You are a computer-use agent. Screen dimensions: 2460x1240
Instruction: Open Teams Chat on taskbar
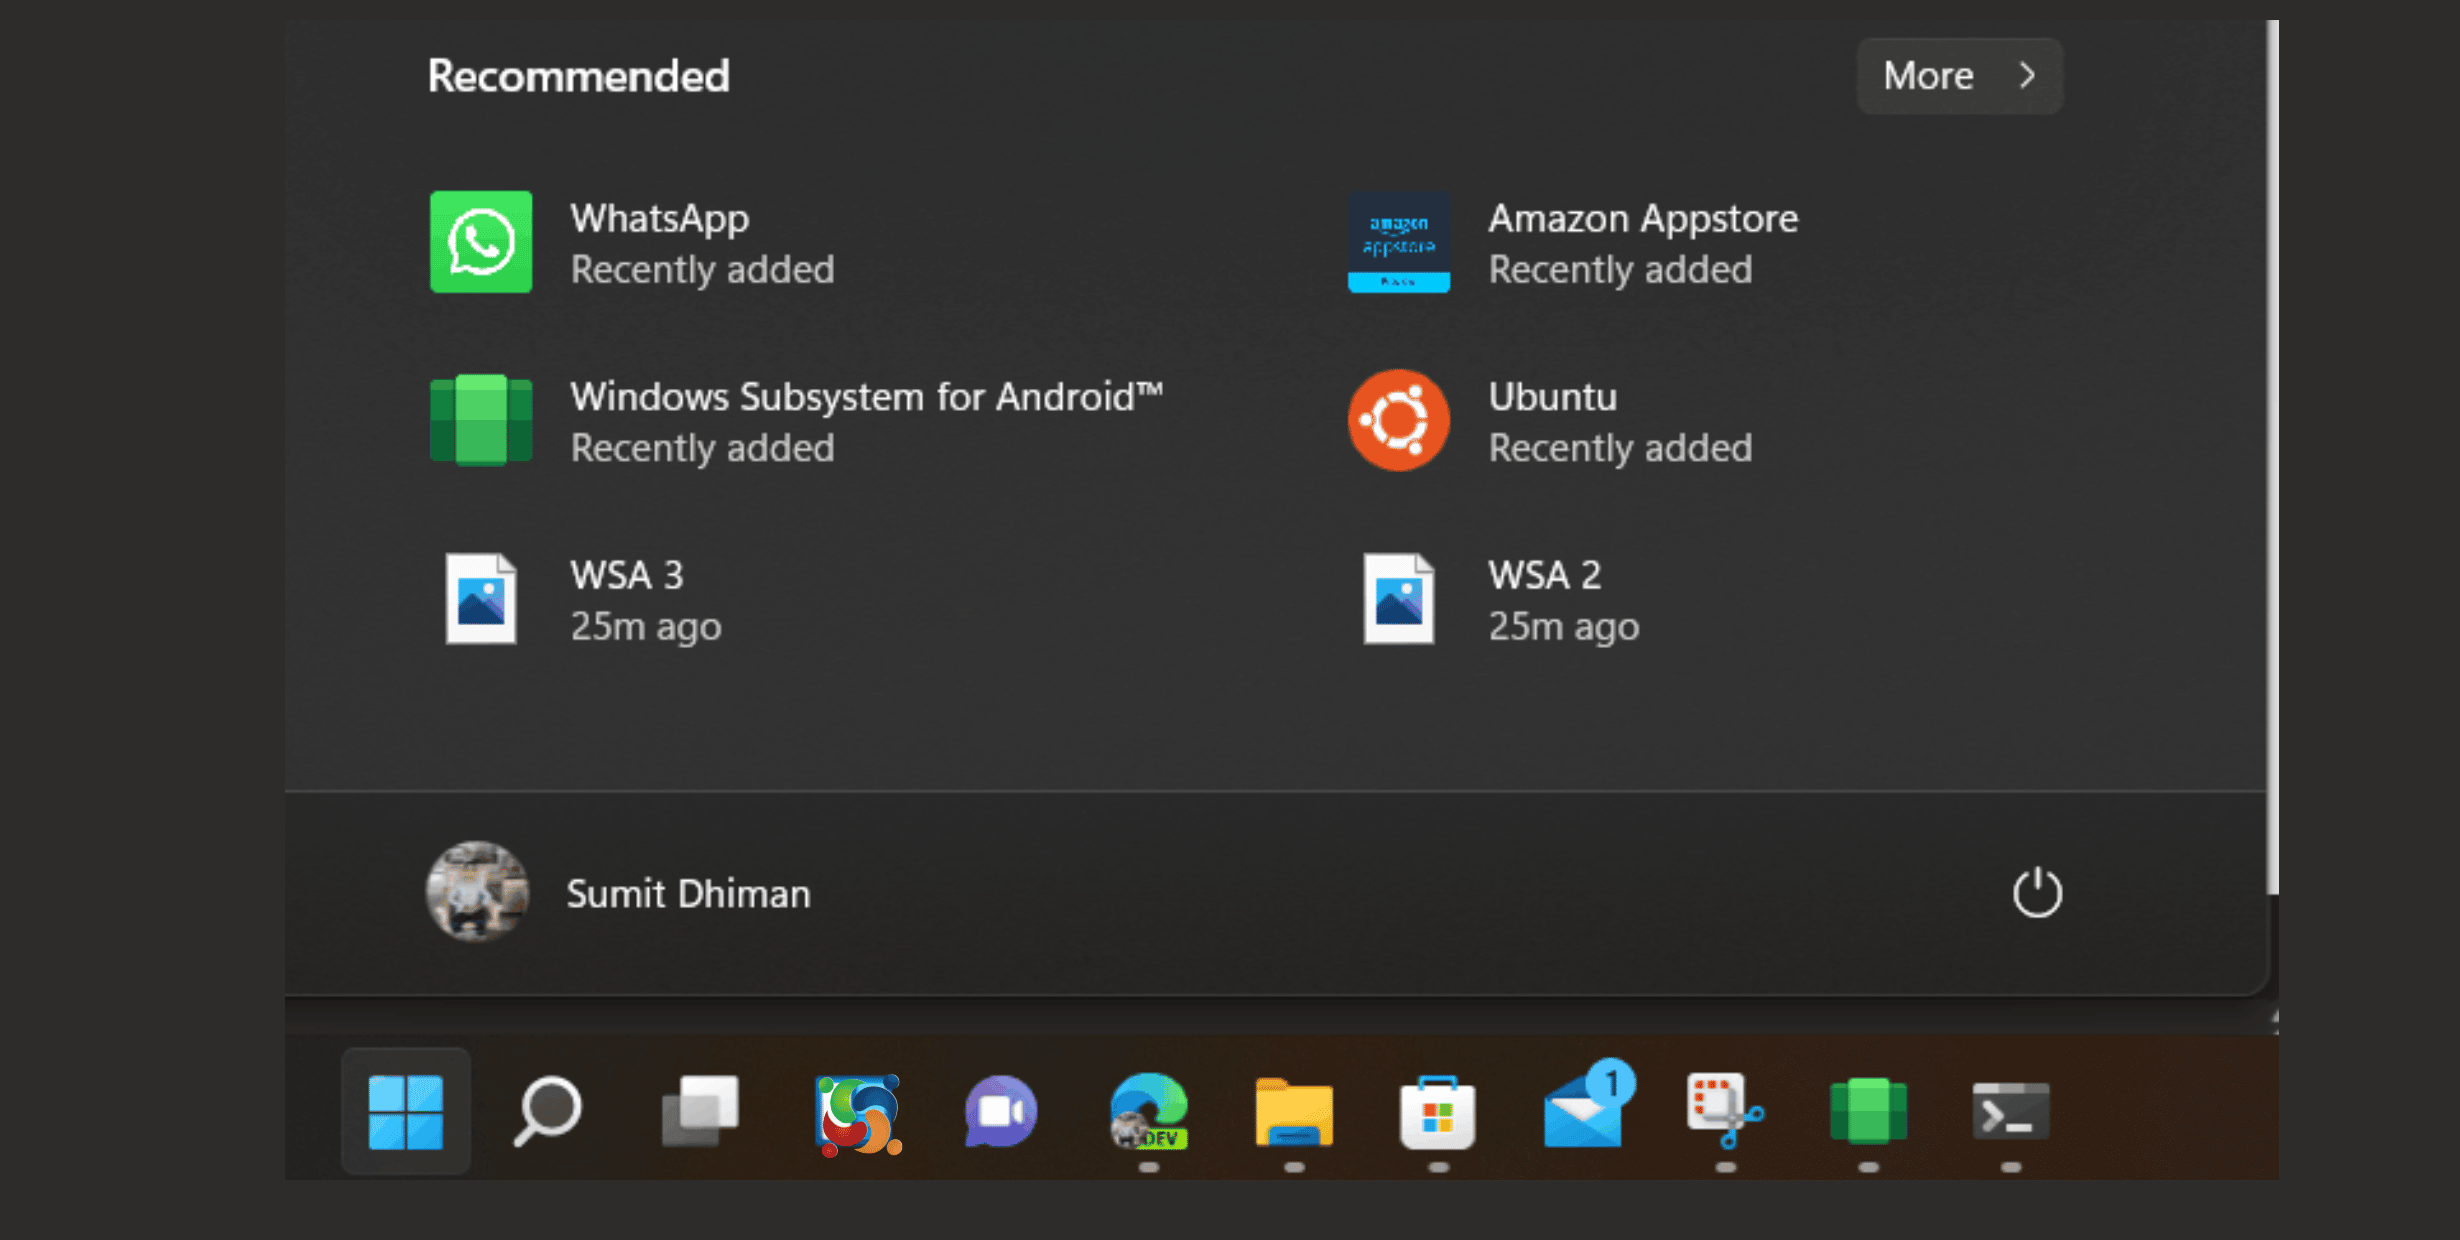pyautogui.click(x=1001, y=1111)
